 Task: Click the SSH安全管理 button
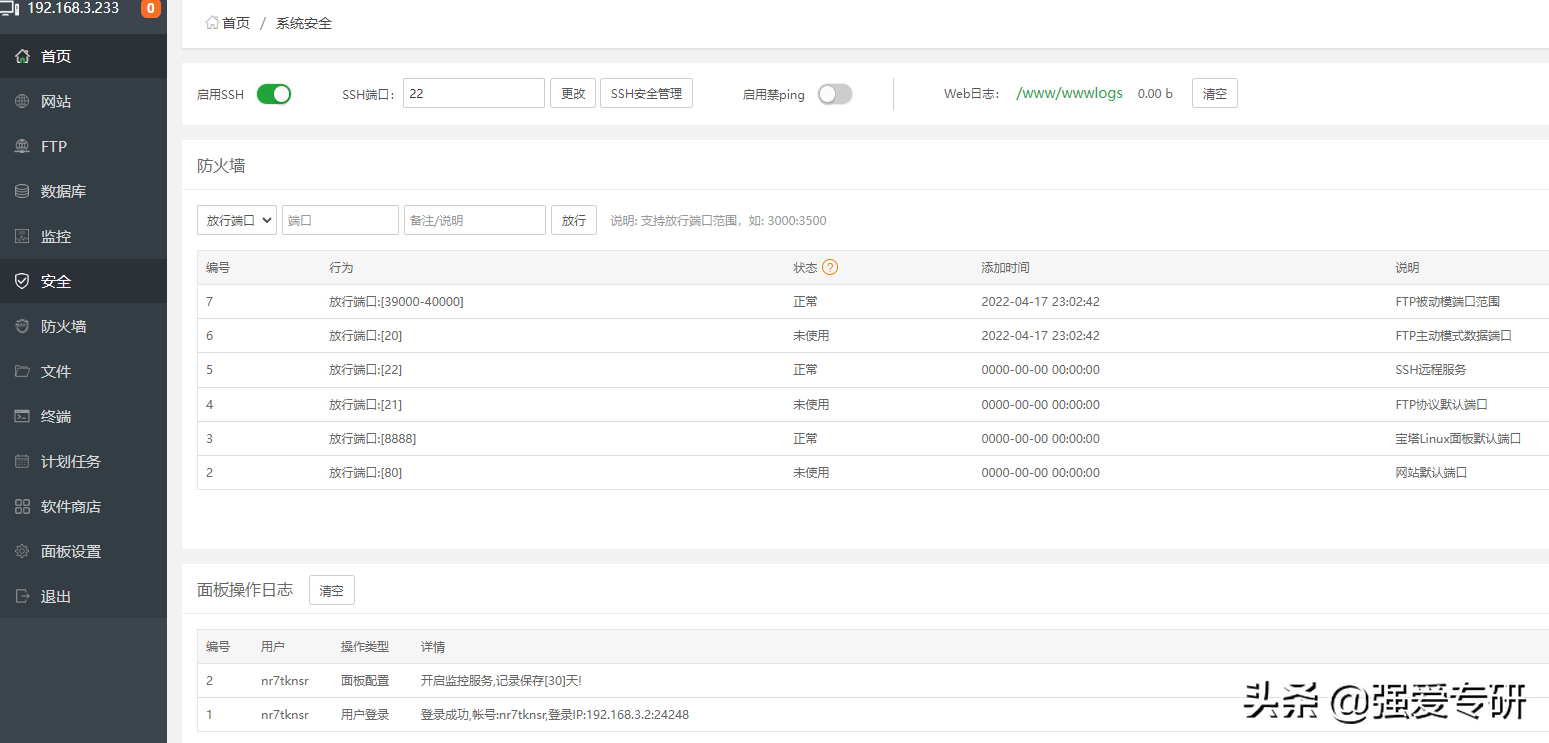[x=646, y=93]
